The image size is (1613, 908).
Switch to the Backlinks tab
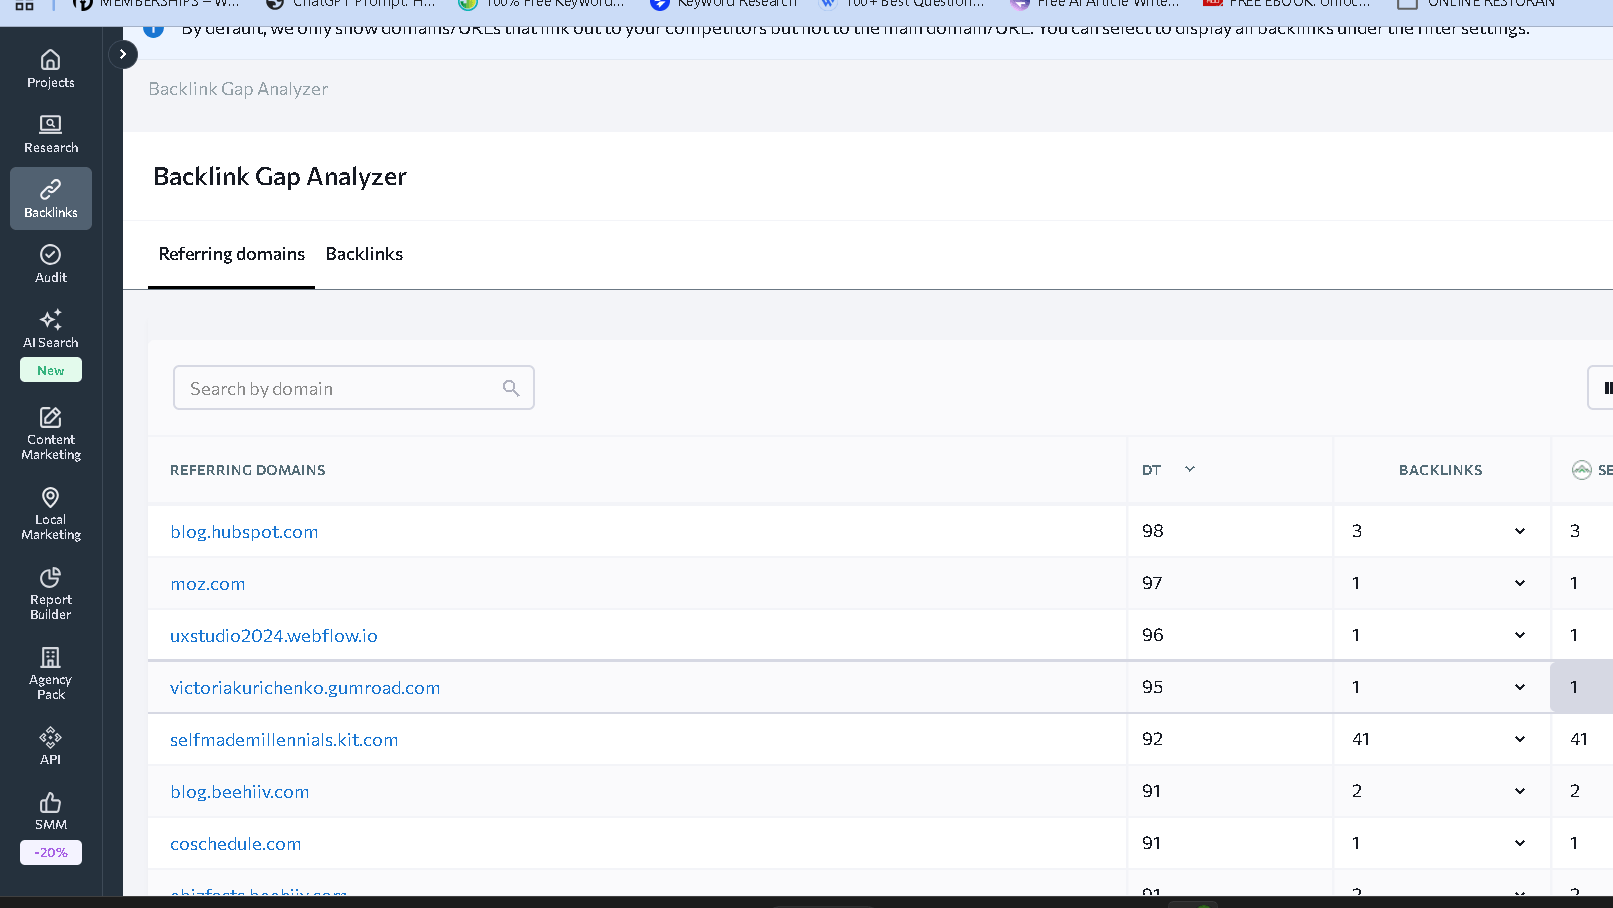pos(364,254)
